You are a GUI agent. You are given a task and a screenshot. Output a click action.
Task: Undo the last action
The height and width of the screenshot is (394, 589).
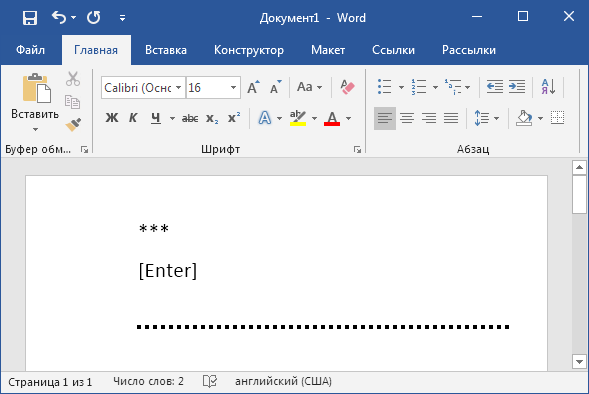tap(59, 17)
